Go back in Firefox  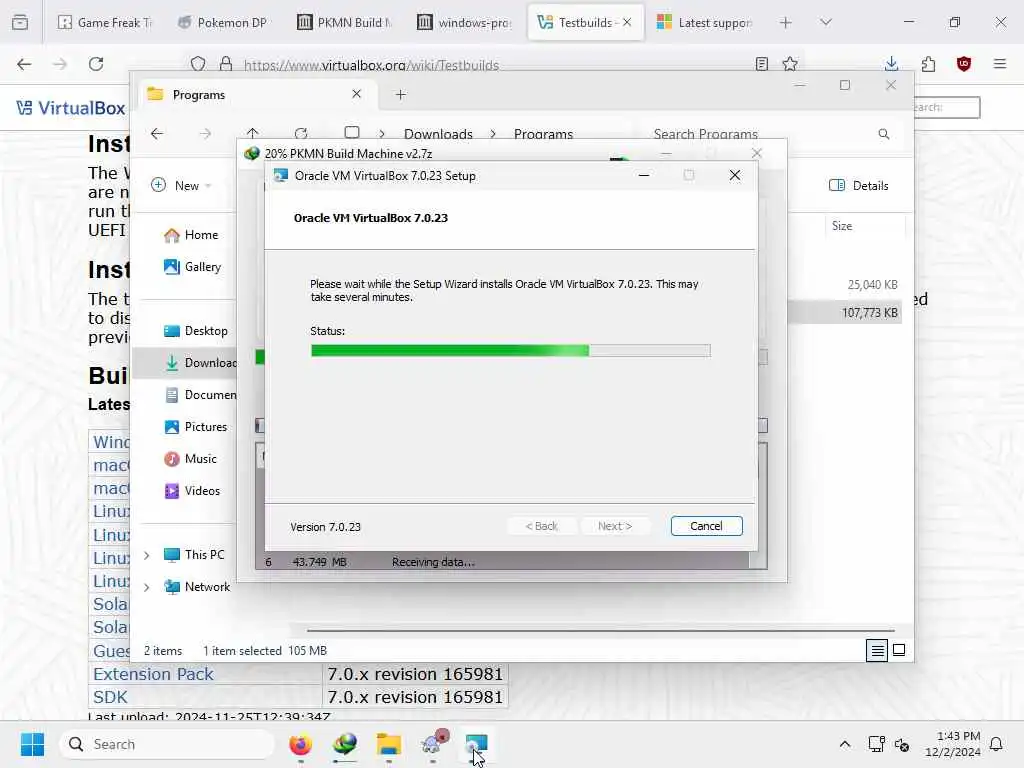(x=24, y=64)
